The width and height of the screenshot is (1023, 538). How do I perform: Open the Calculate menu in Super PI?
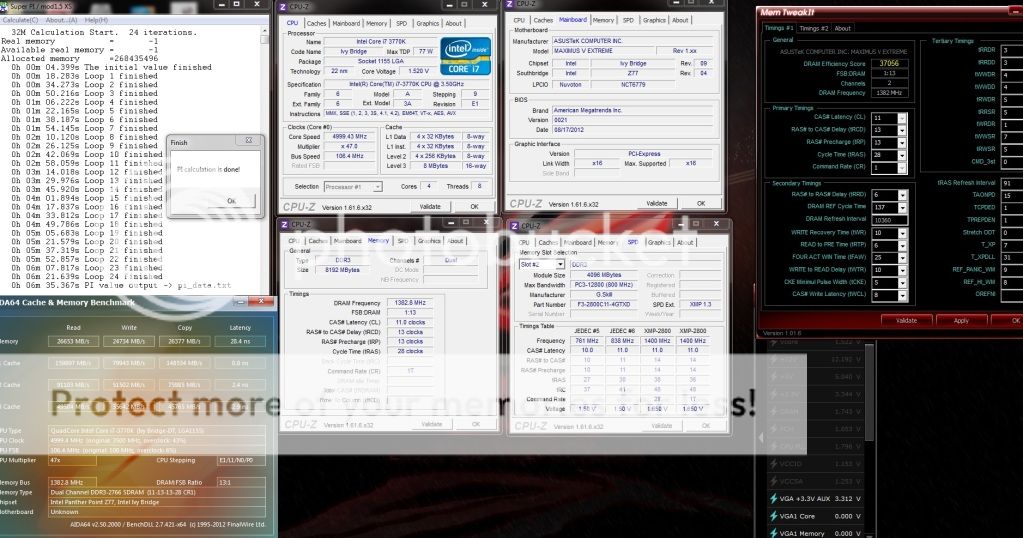(x=18, y=20)
